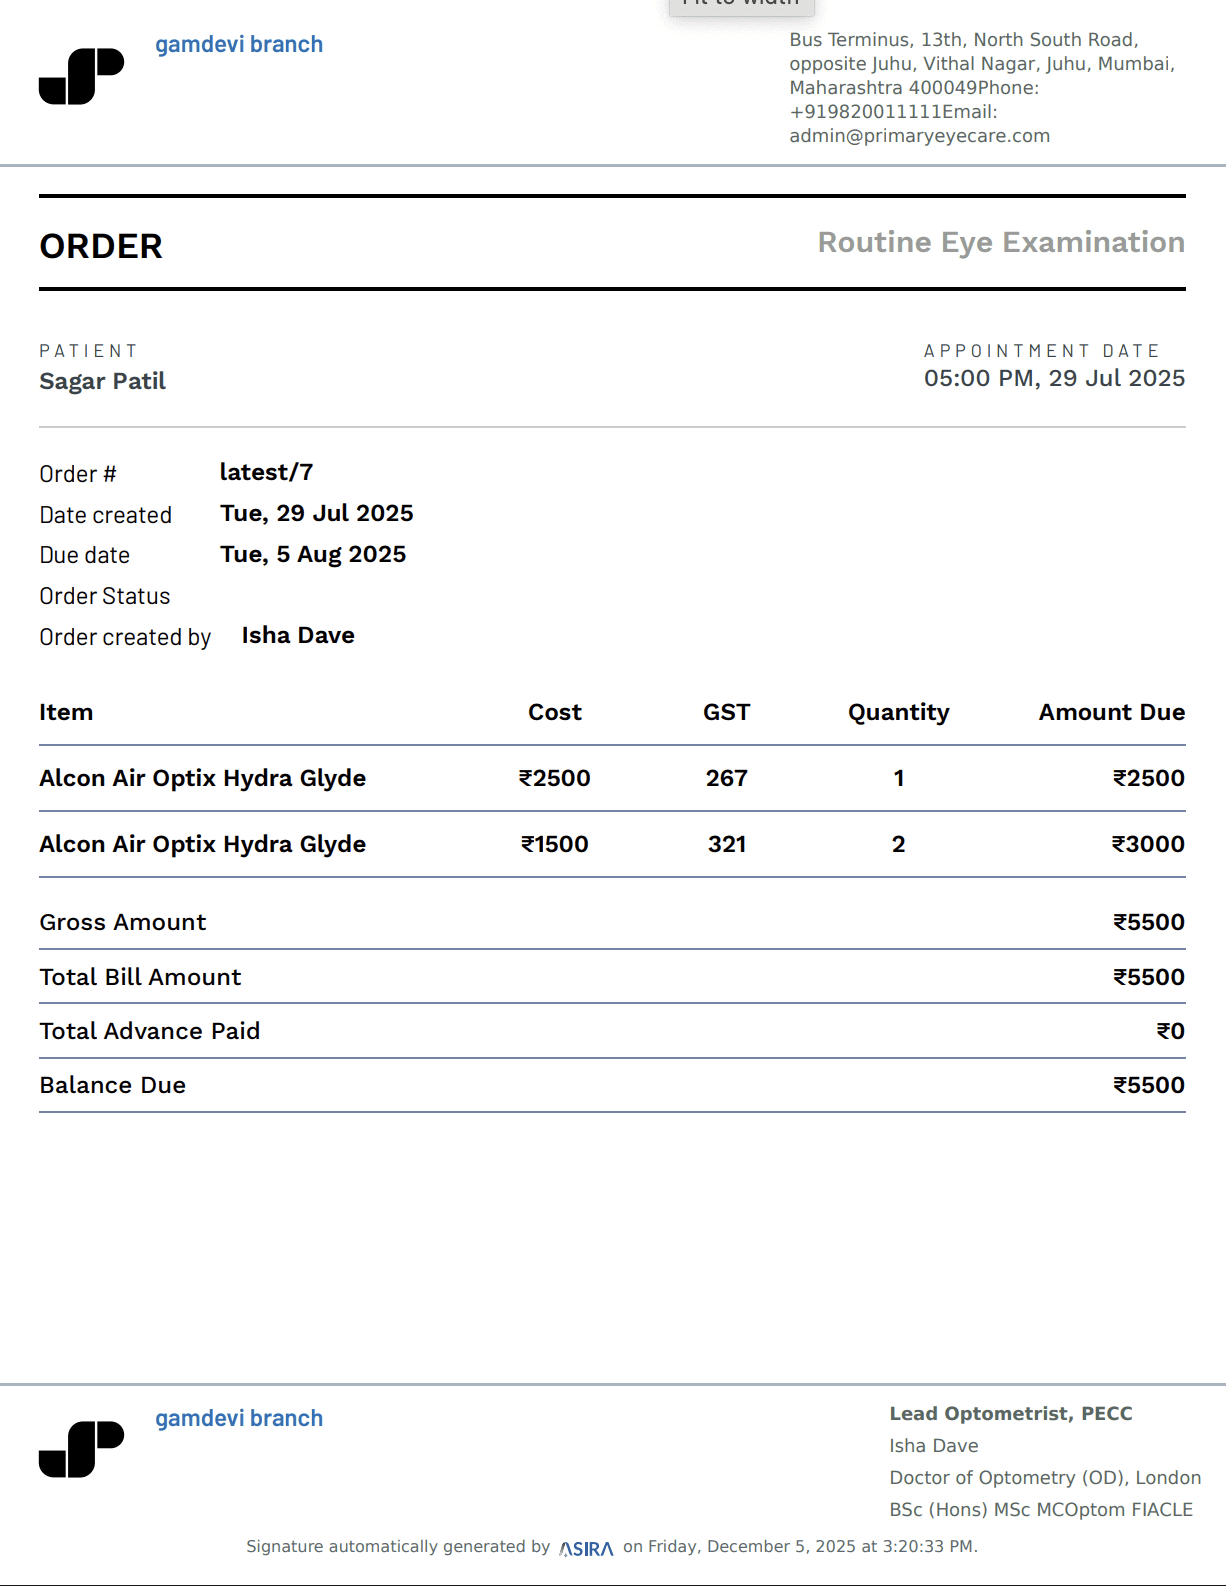Click the header logo icon
Screen dimensions: 1226x1586
(x=81, y=76)
